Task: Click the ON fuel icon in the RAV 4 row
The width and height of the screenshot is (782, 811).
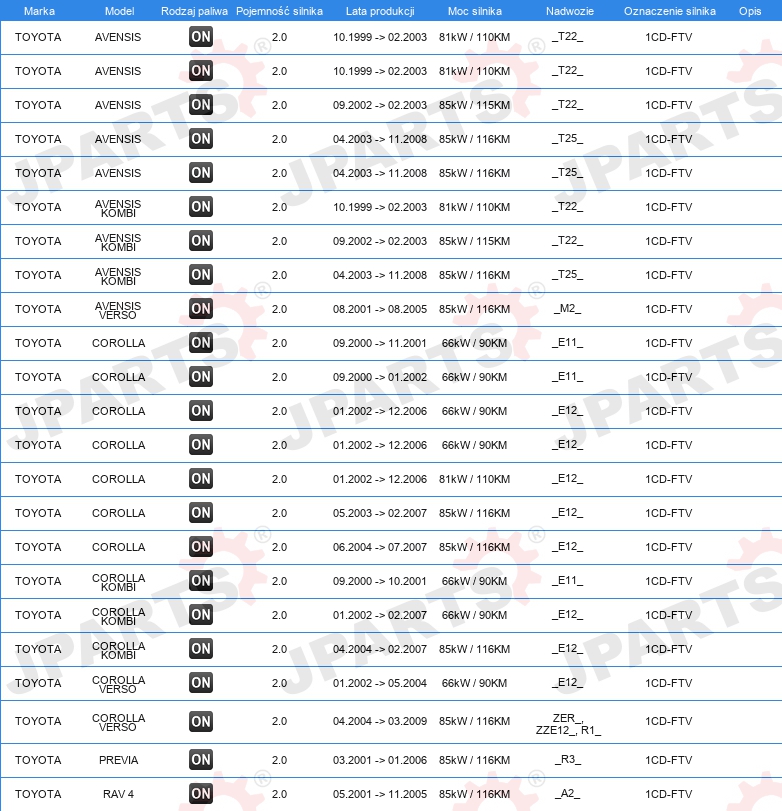Action: click(201, 794)
